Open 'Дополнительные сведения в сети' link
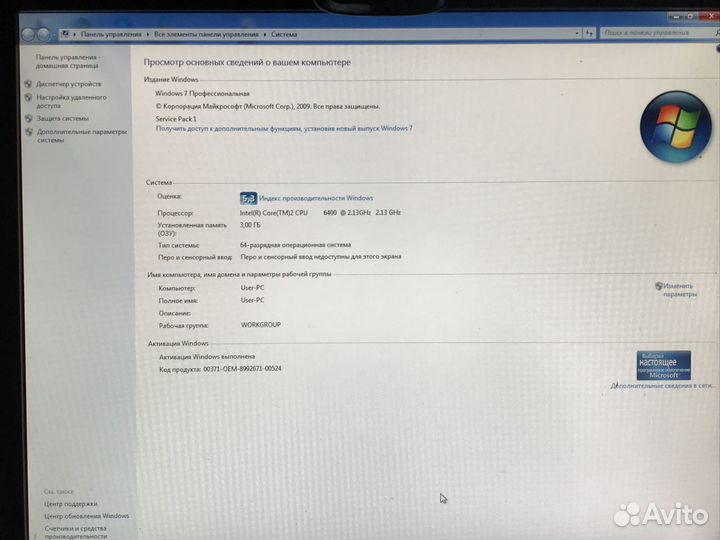The image size is (720, 540). pos(663,386)
